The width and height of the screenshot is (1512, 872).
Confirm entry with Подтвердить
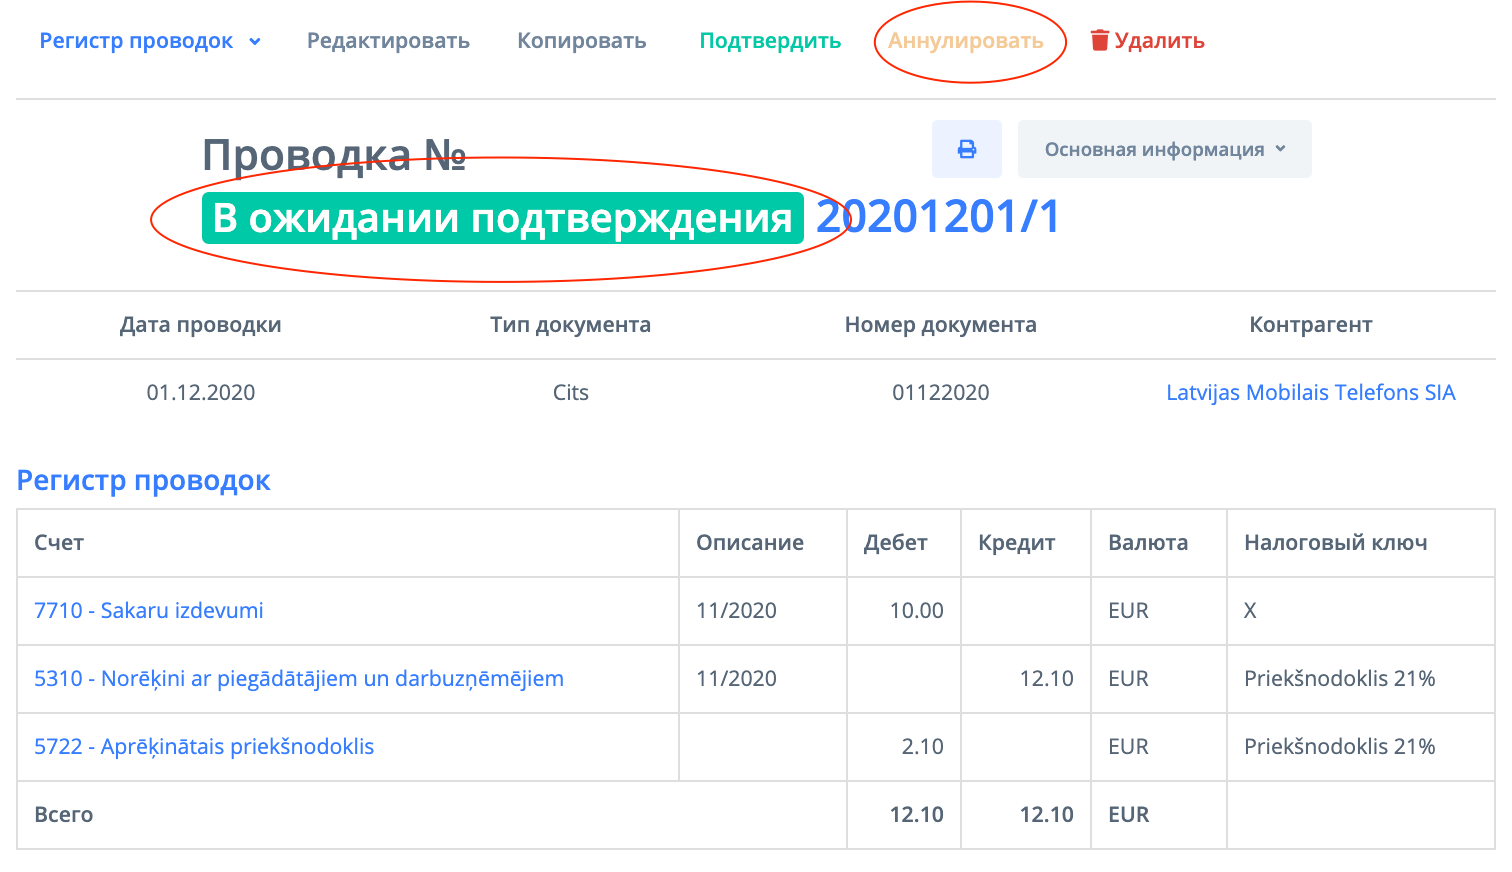[x=770, y=41]
